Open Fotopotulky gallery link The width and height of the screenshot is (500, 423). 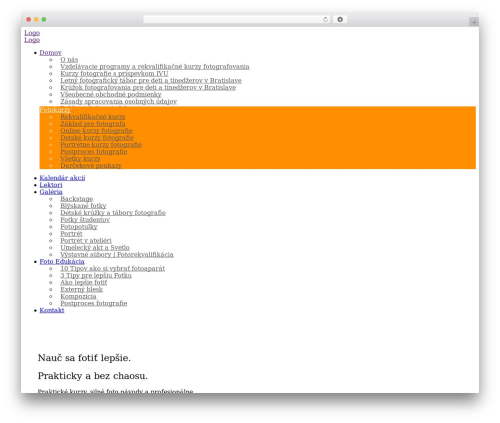click(x=79, y=227)
